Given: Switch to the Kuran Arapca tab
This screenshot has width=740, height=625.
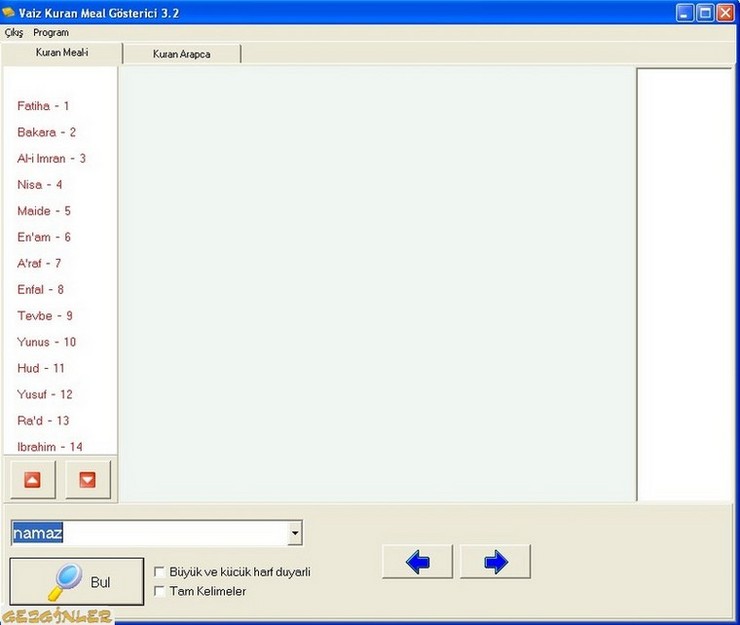Looking at the screenshot, I should tap(181, 54).
